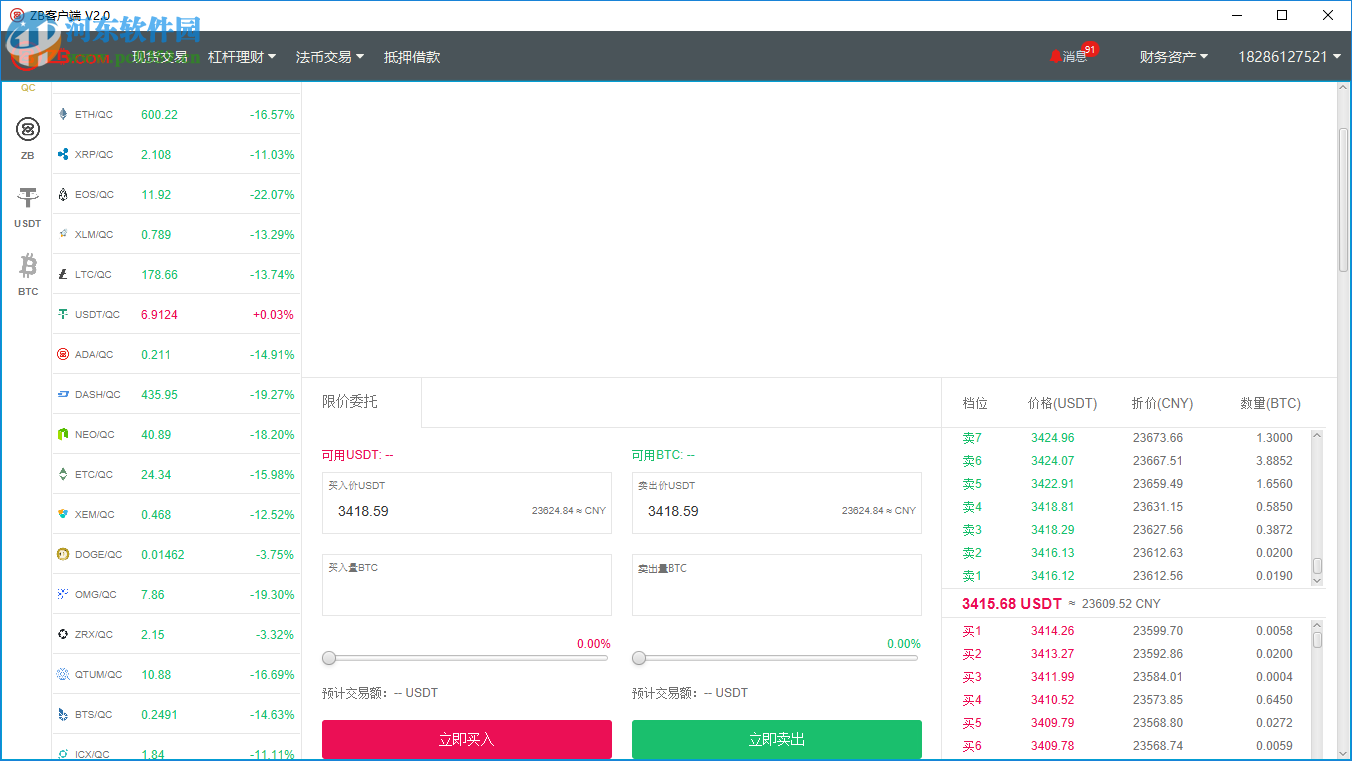Select the ZB market icon in sidebar
The height and width of the screenshot is (761, 1352).
28,129
